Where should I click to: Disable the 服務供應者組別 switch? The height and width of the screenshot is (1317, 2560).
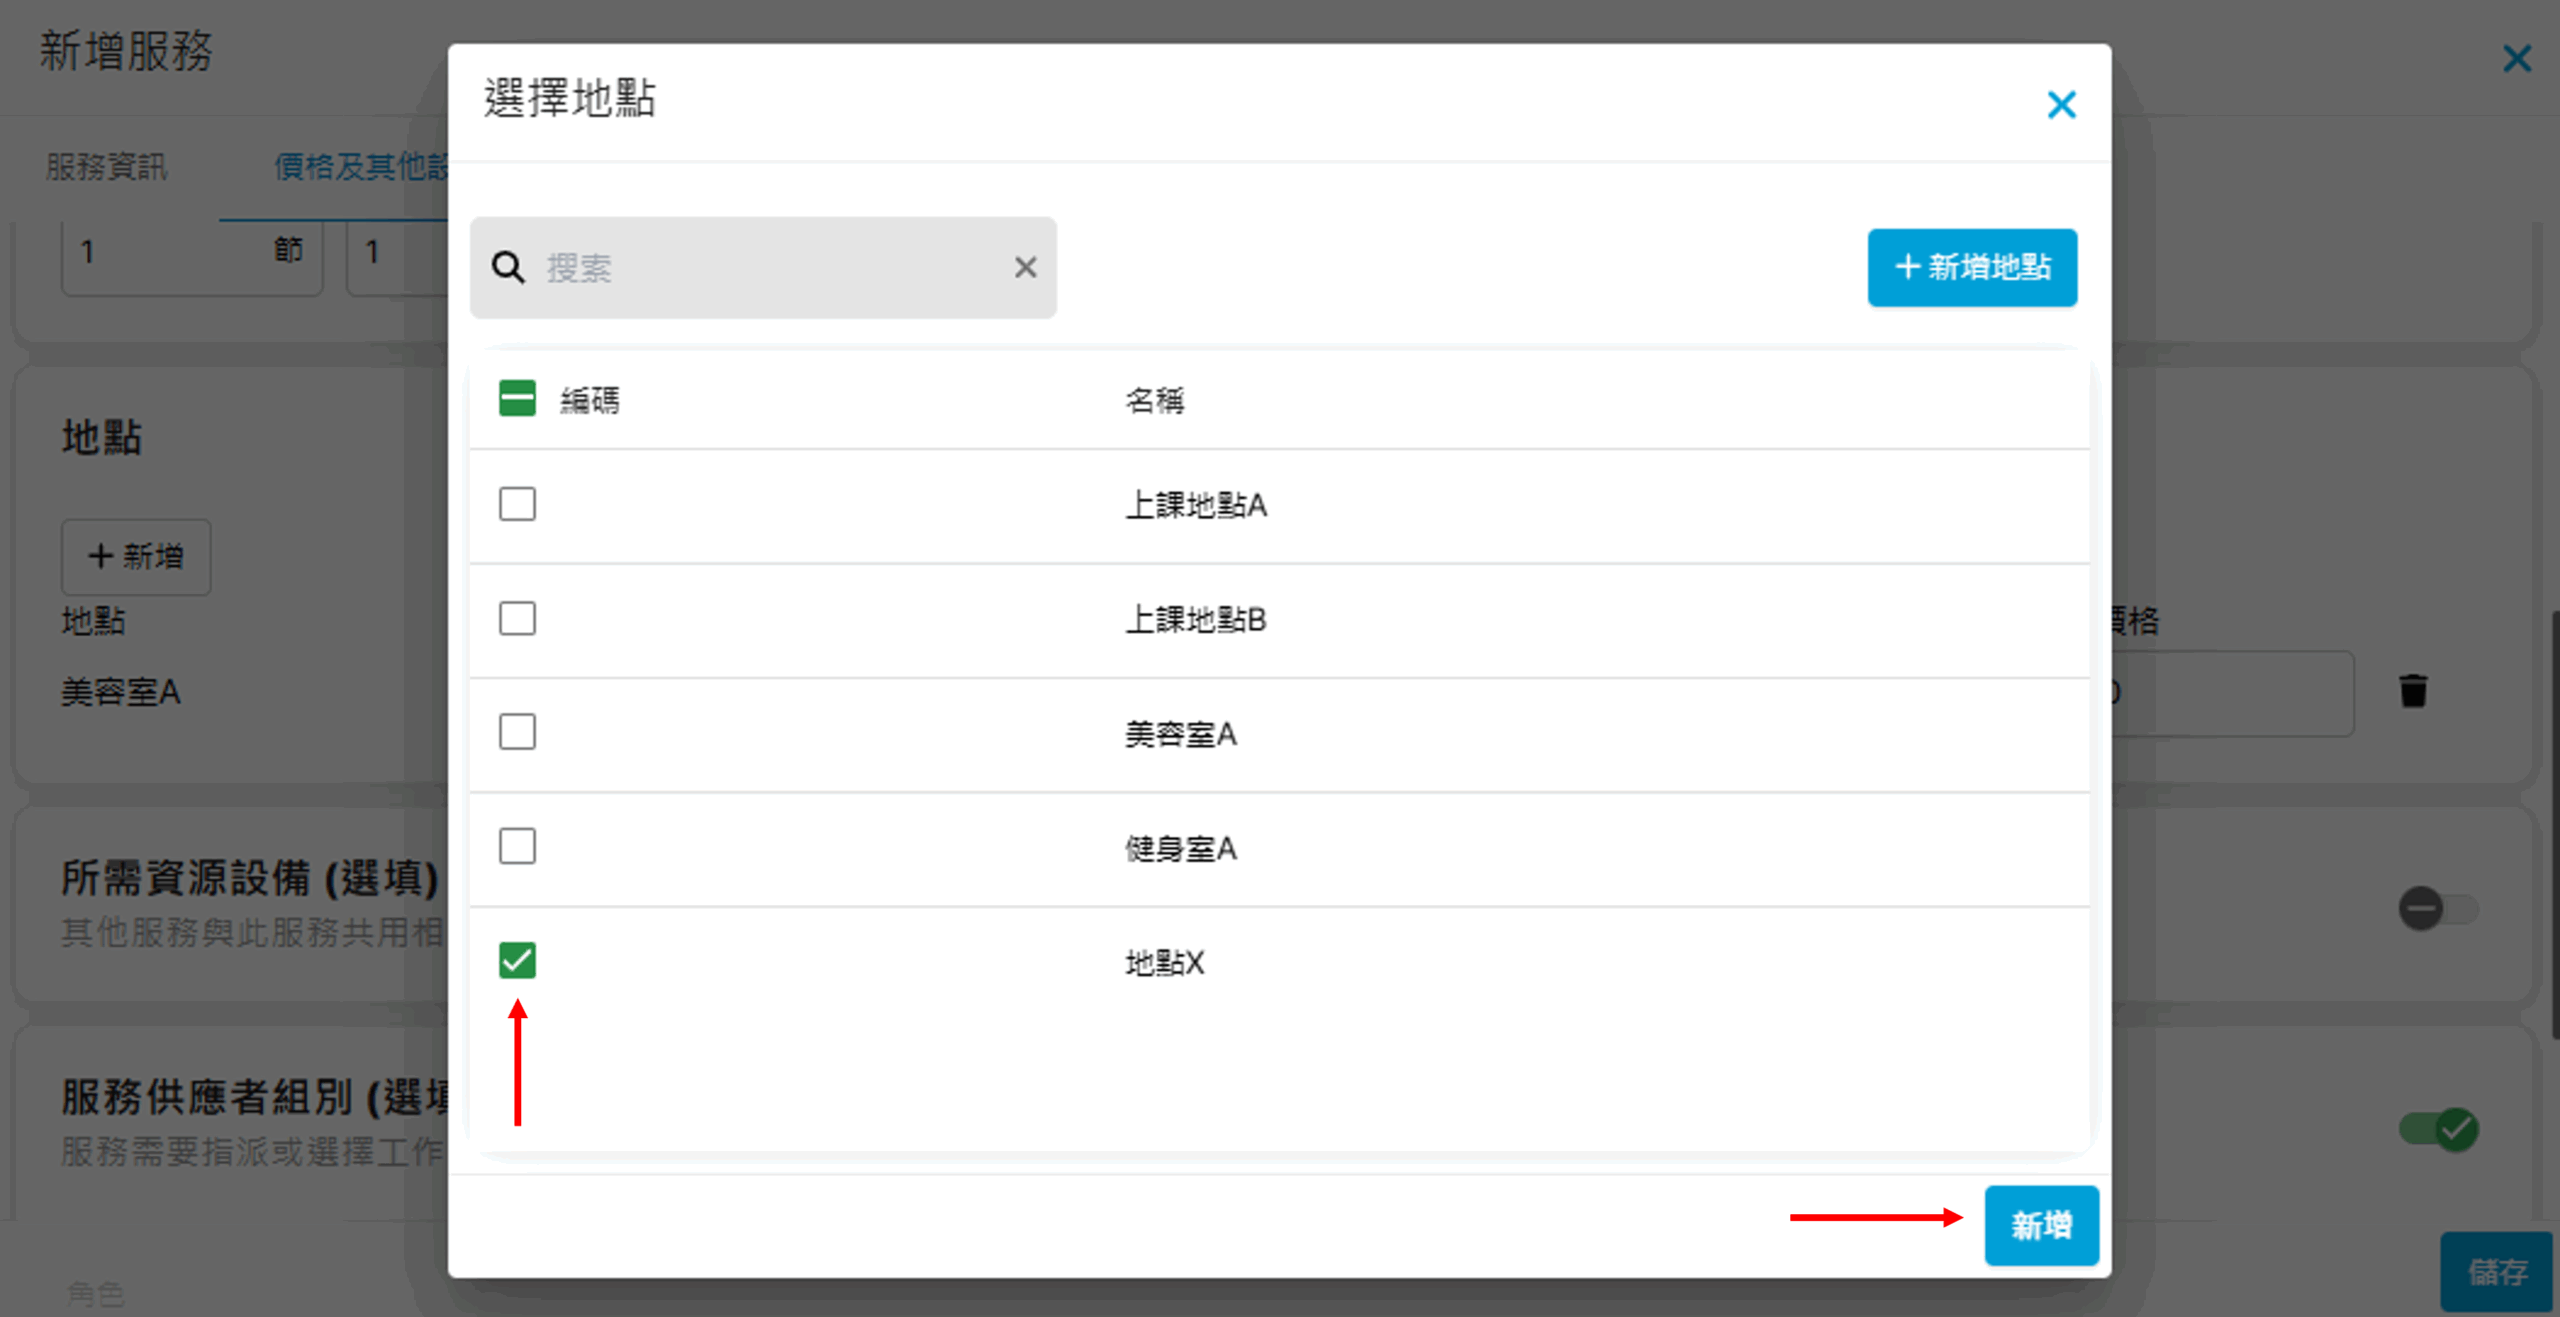click(2437, 1130)
